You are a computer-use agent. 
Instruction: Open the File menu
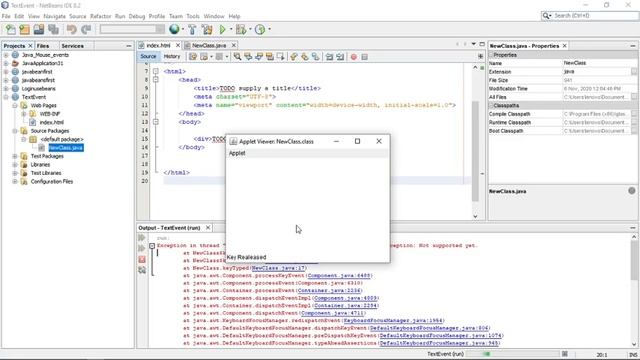[6, 16]
